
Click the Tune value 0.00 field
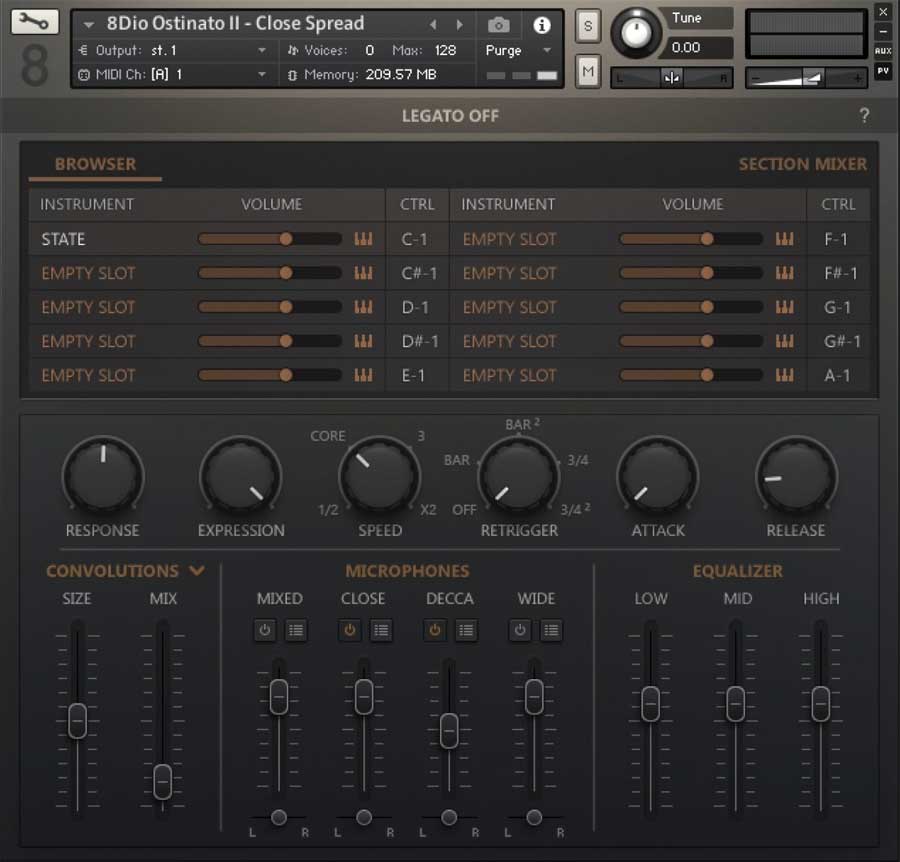click(697, 48)
